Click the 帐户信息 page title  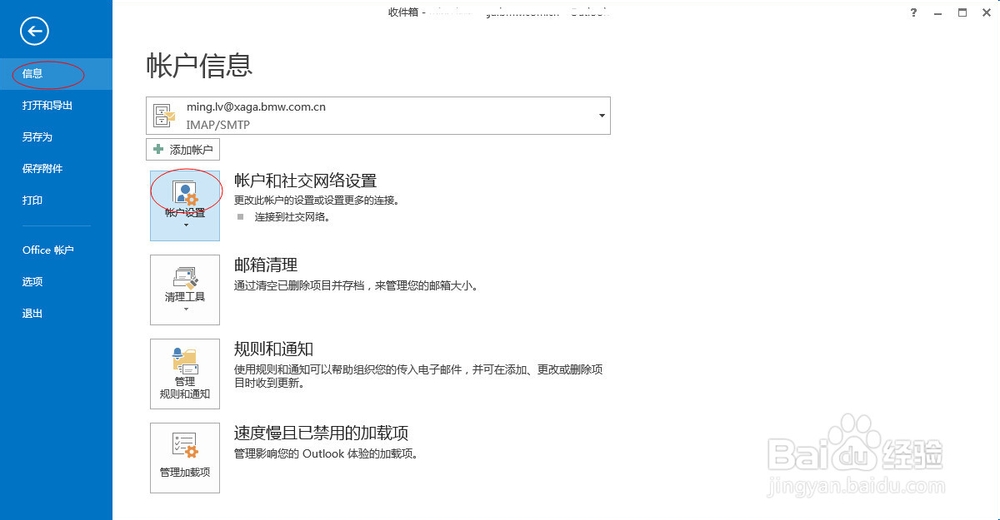click(200, 65)
